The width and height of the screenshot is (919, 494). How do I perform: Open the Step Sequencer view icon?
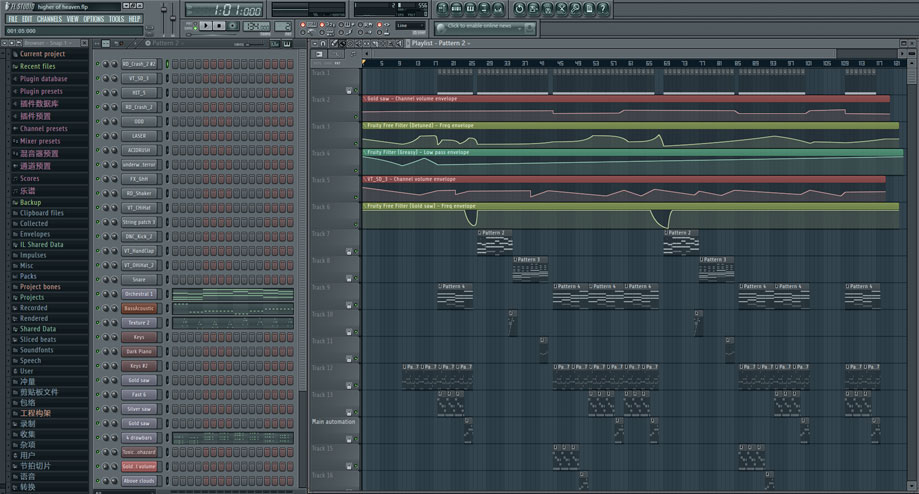pyautogui.click(x=457, y=9)
